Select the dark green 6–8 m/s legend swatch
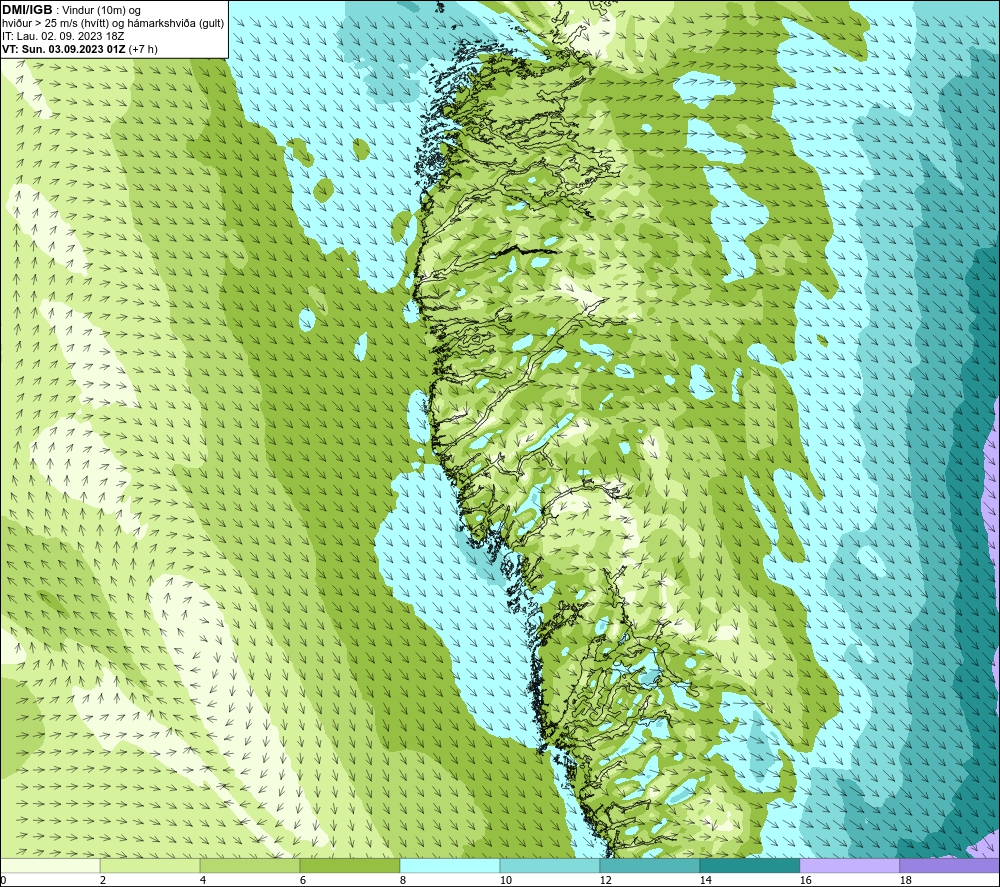This screenshot has height=887, width=1000. click(x=349, y=866)
